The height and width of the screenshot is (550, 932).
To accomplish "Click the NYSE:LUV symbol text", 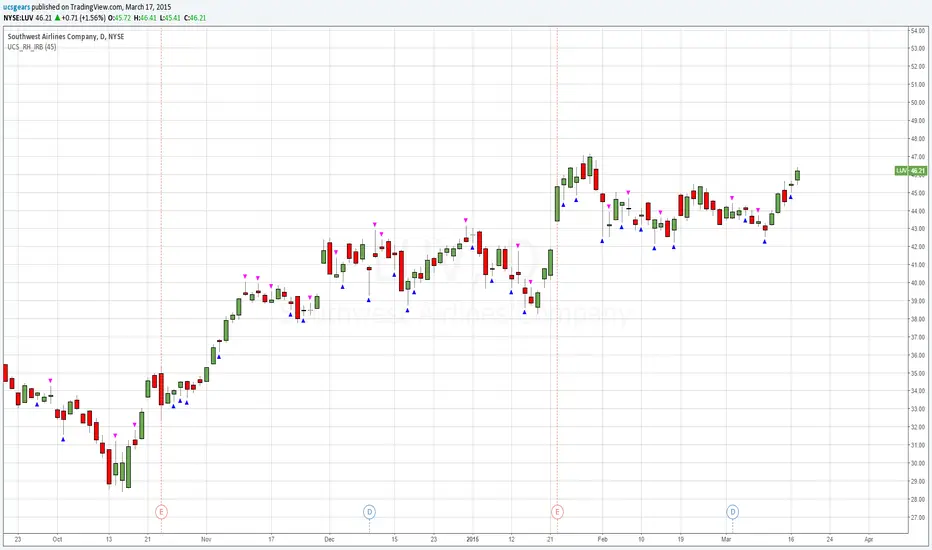I will click(18, 18).
